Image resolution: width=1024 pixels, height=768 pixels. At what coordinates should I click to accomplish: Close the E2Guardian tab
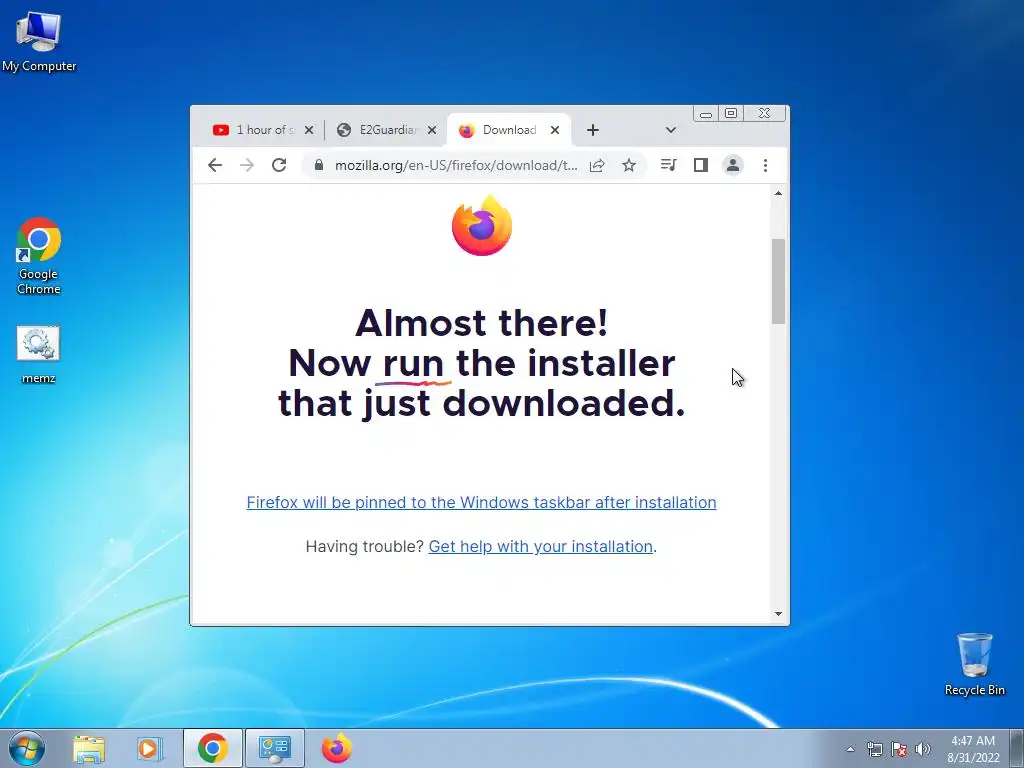pyautogui.click(x=432, y=130)
